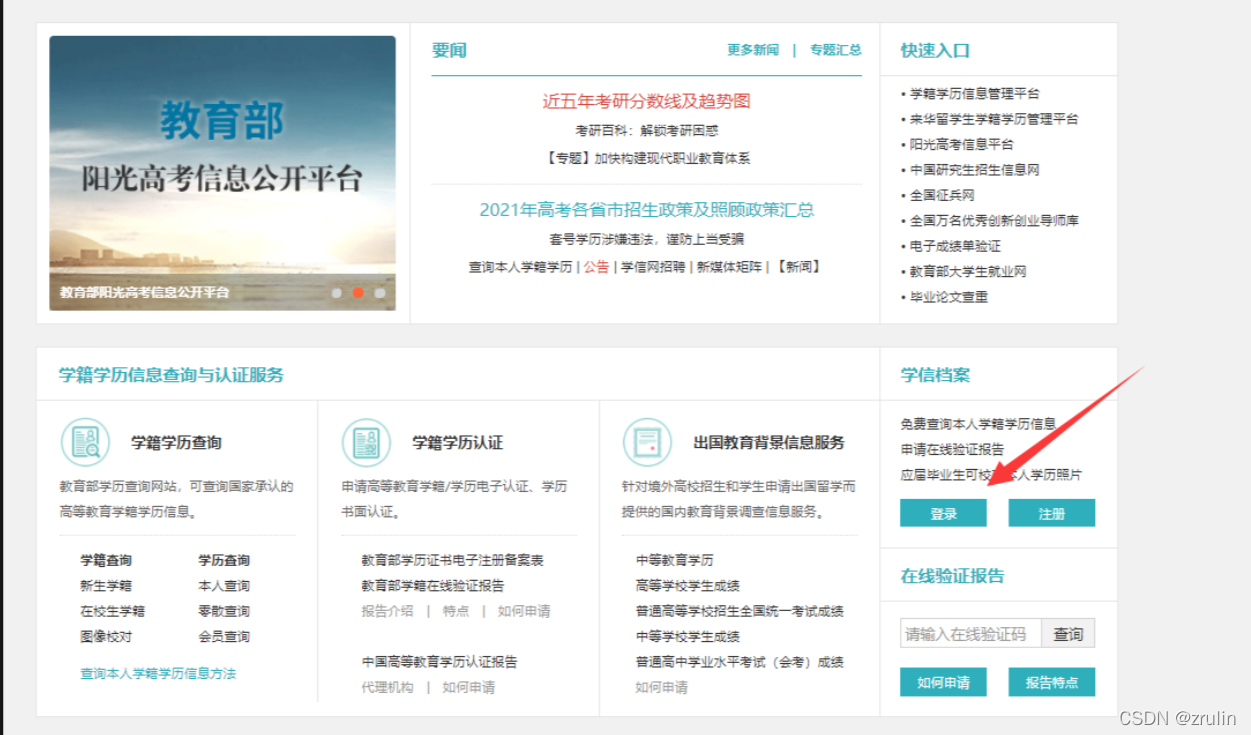Open 【新闻】 link
Image resolution: width=1251 pixels, height=735 pixels.
(799, 267)
